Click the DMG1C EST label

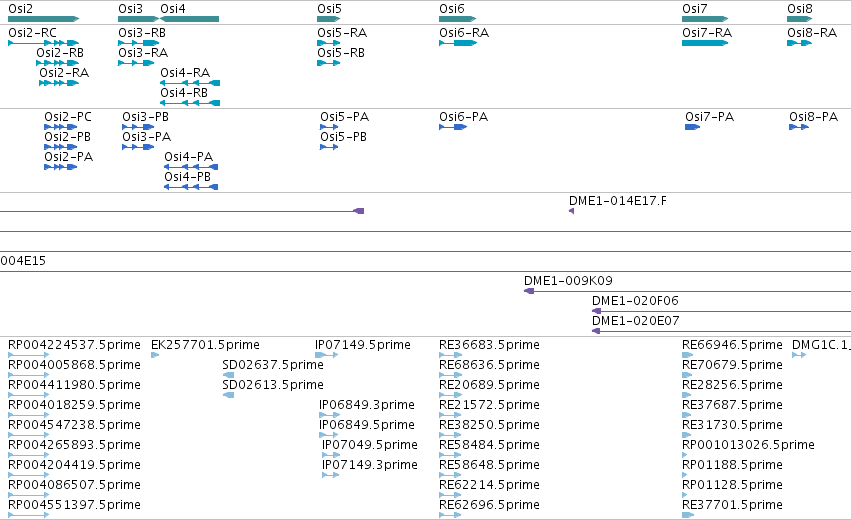[x=821, y=345]
